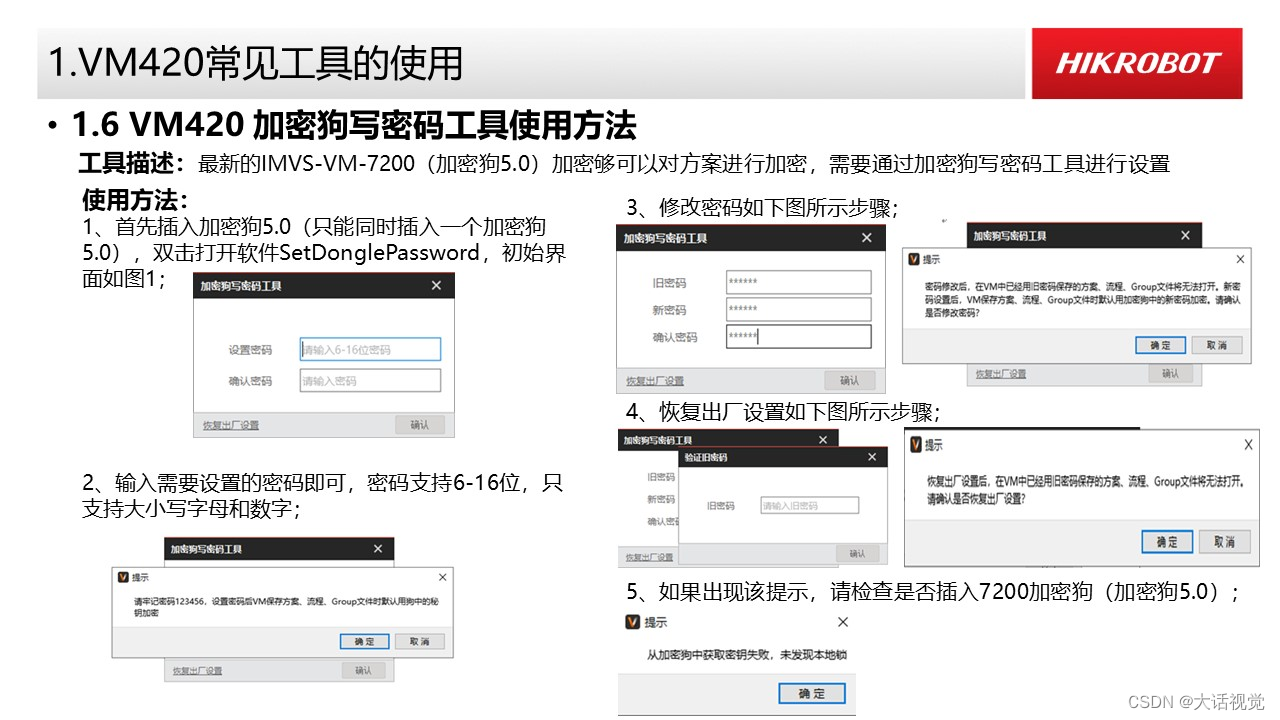Image resolution: width=1280 pixels, height=720 pixels.
Task: Click the 旧密码 input in 验证旧密码 dialog
Action: (x=812, y=505)
